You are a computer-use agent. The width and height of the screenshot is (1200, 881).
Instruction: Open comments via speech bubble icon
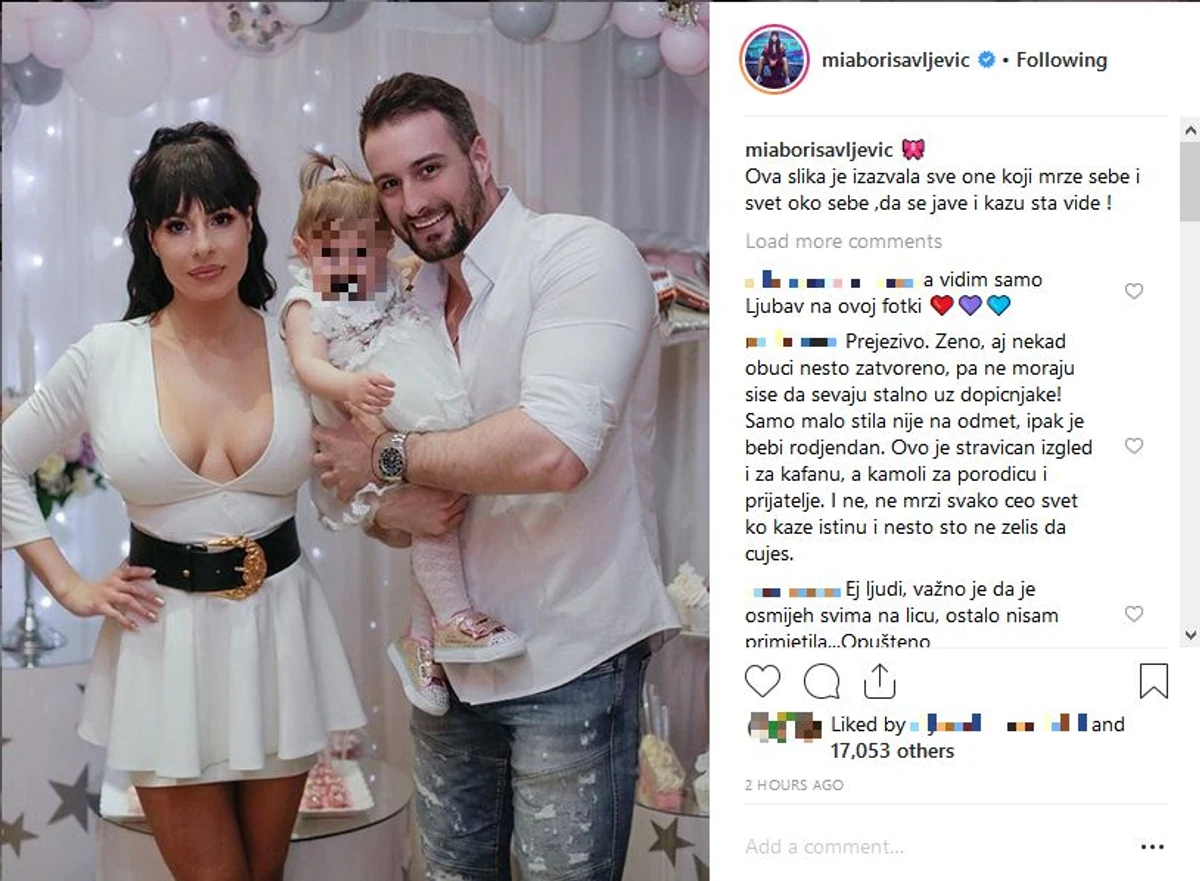pyautogui.click(x=821, y=681)
